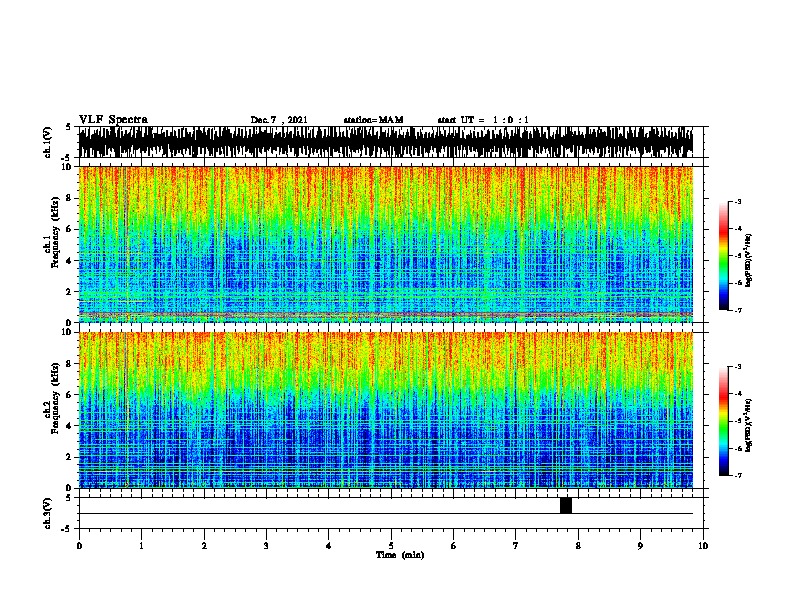Click the ch.1 color scale bar
The image size is (792, 612).
tap(723, 256)
